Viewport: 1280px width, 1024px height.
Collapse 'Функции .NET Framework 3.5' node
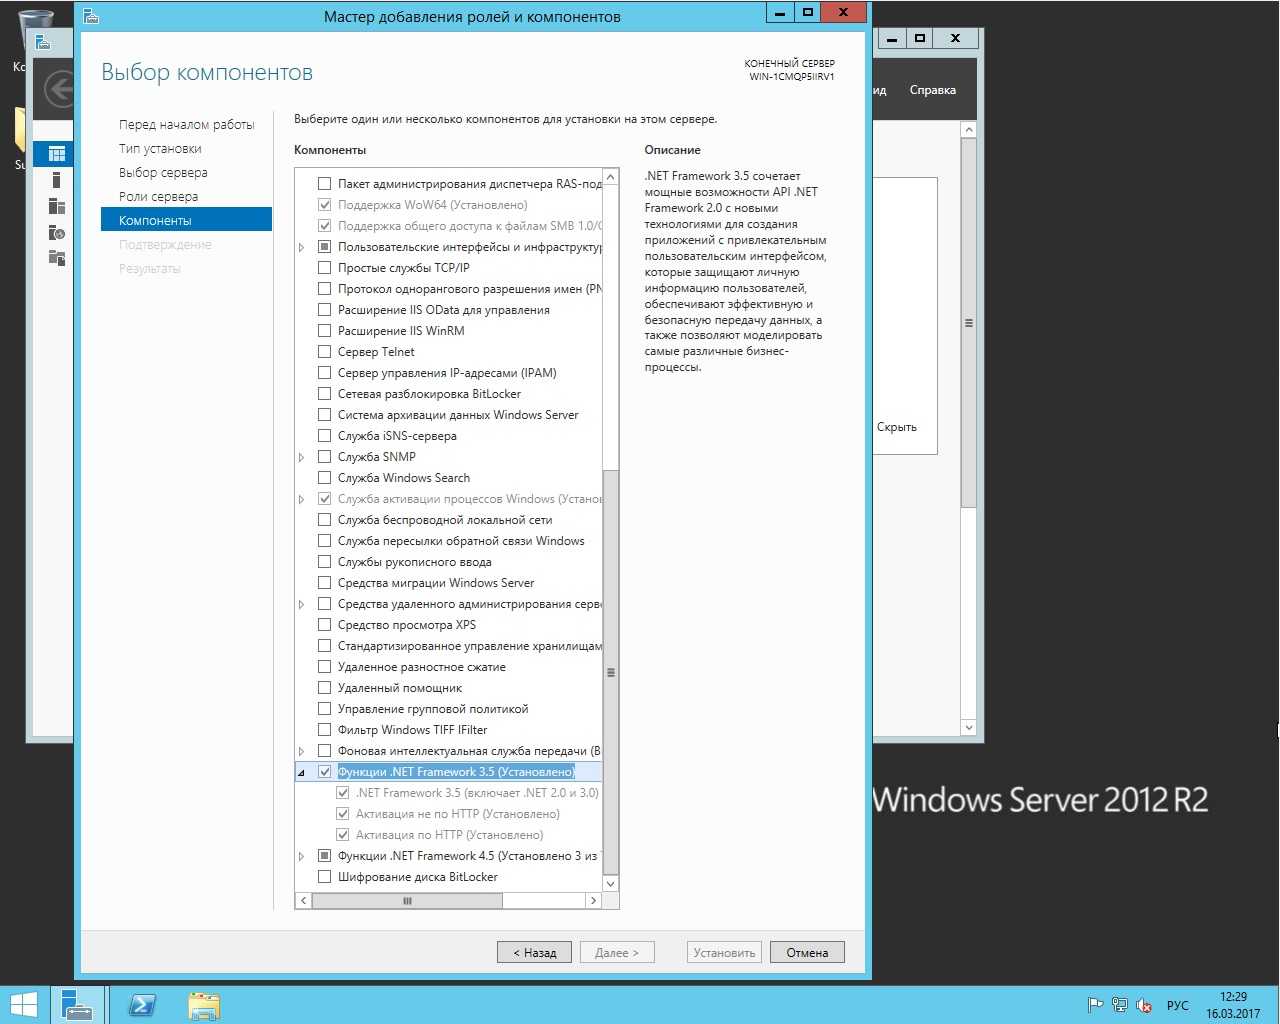pos(302,773)
